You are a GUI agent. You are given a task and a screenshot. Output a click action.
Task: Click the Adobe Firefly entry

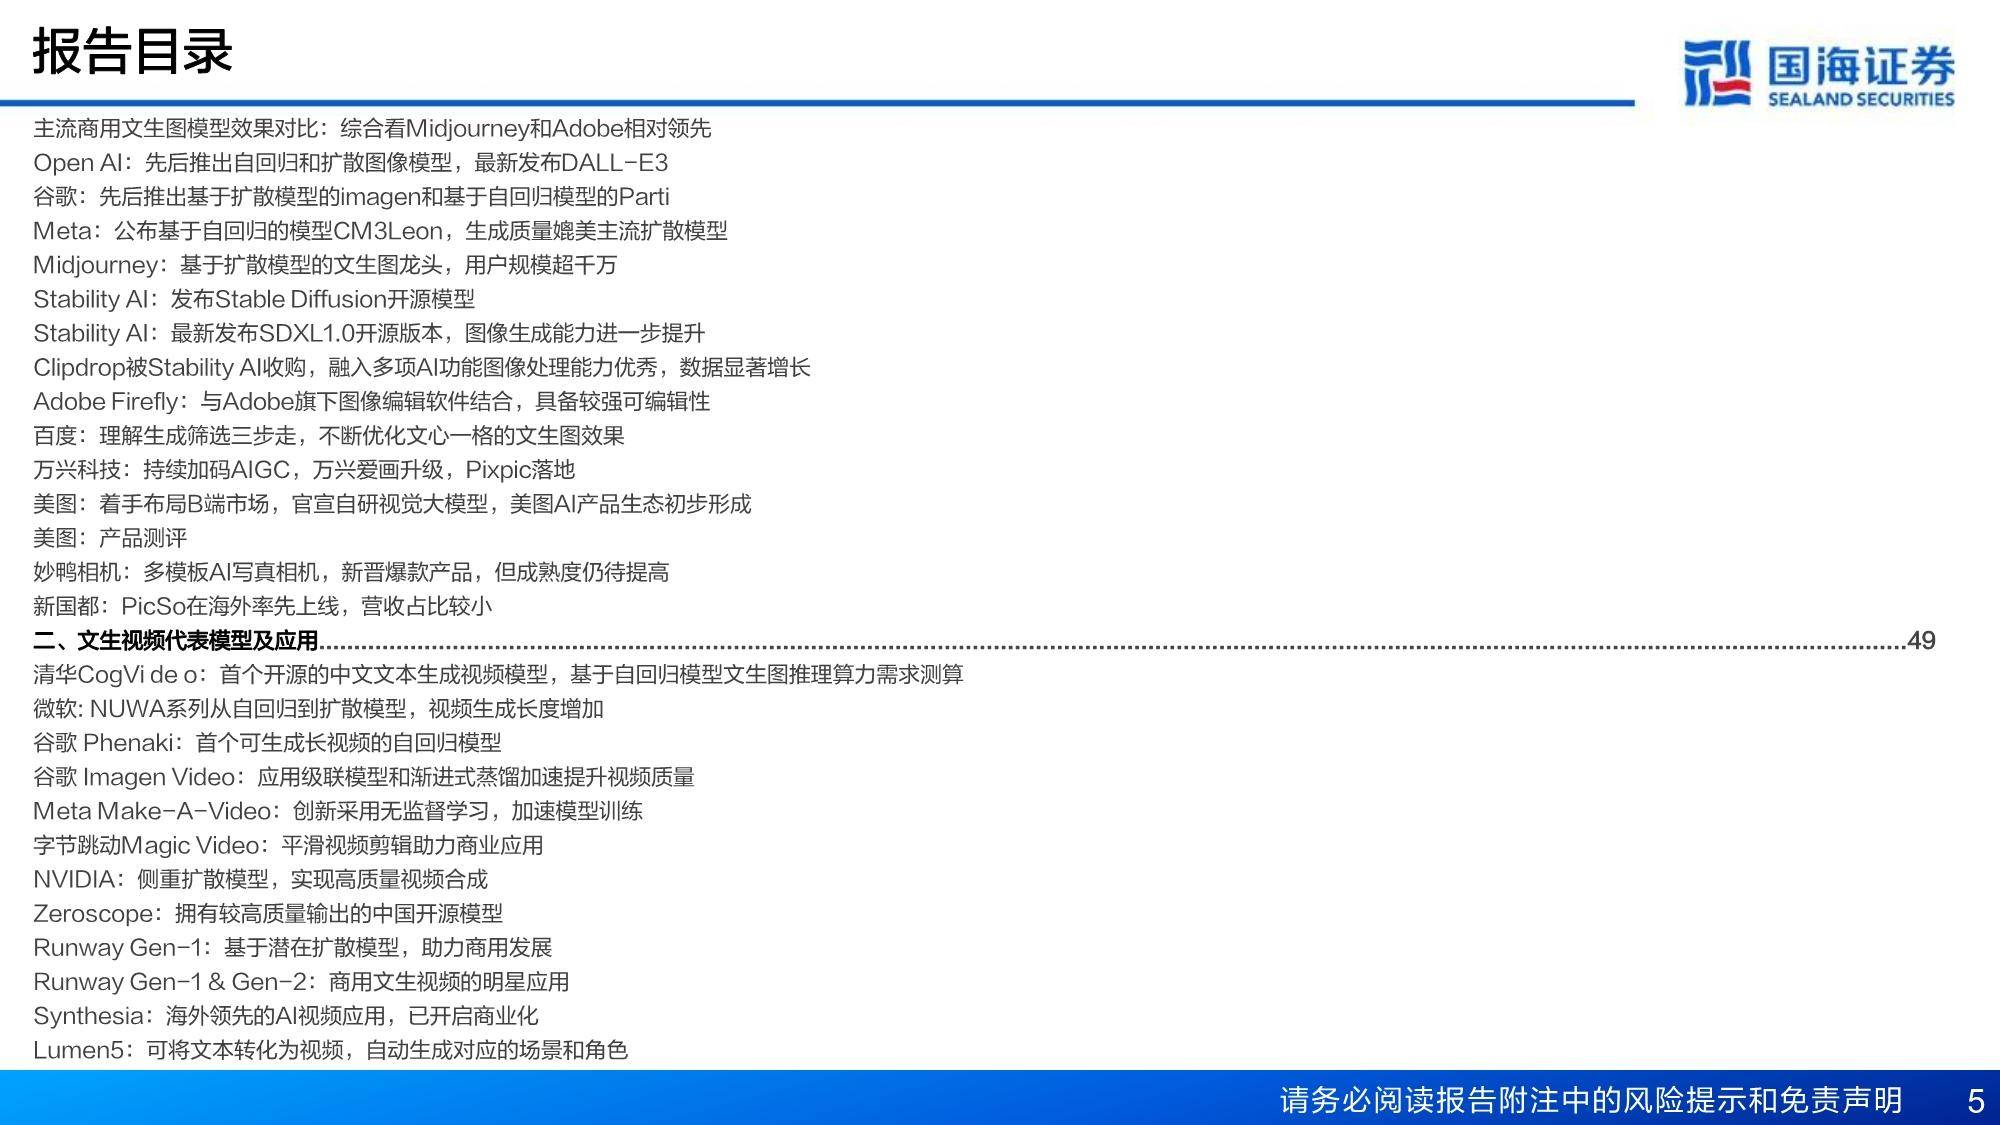tap(372, 401)
